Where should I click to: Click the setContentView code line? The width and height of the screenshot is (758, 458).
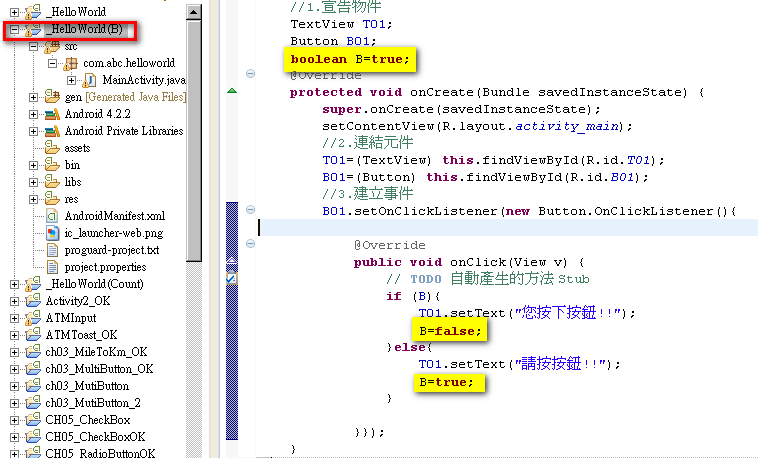click(x=477, y=126)
